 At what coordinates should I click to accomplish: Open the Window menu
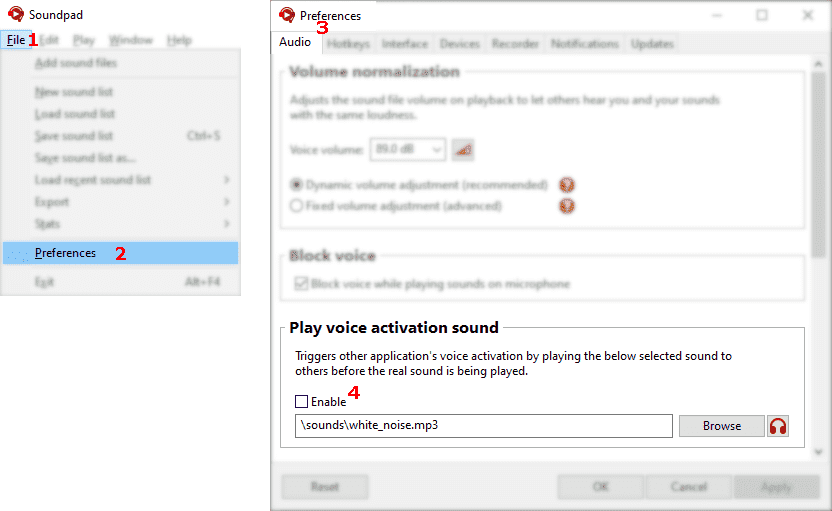pos(131,40)
